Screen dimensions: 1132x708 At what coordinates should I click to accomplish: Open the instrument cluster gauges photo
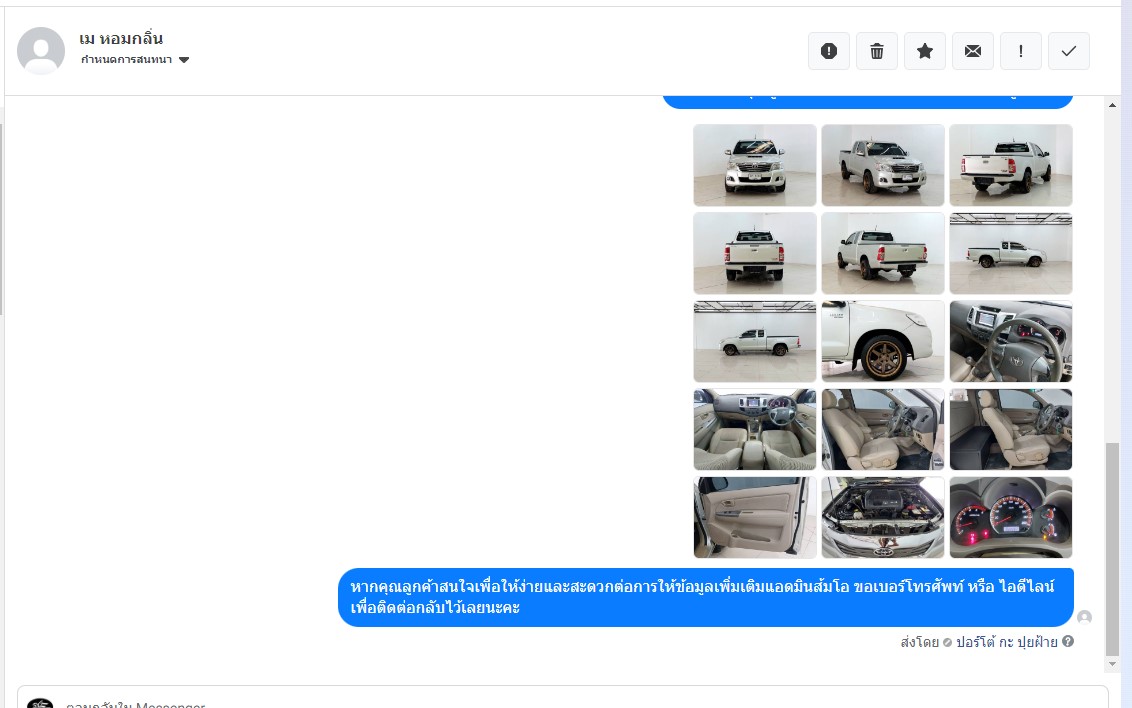click(x=1011, y=517)
